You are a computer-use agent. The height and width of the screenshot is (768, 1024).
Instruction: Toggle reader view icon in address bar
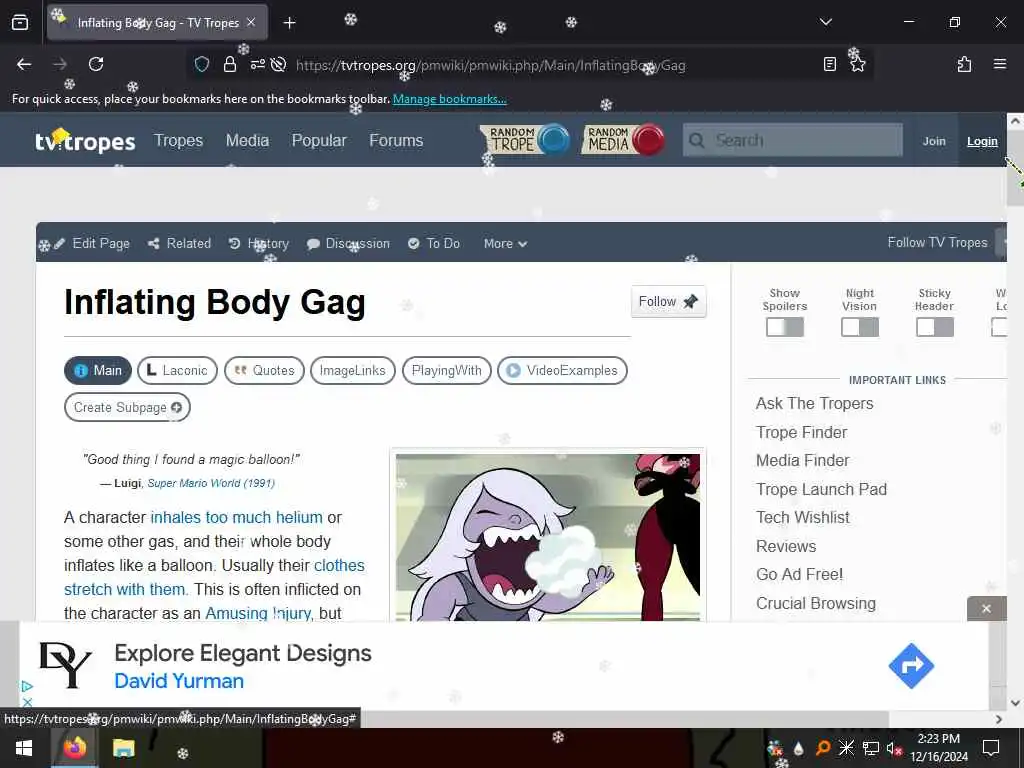tap(829, 64)
